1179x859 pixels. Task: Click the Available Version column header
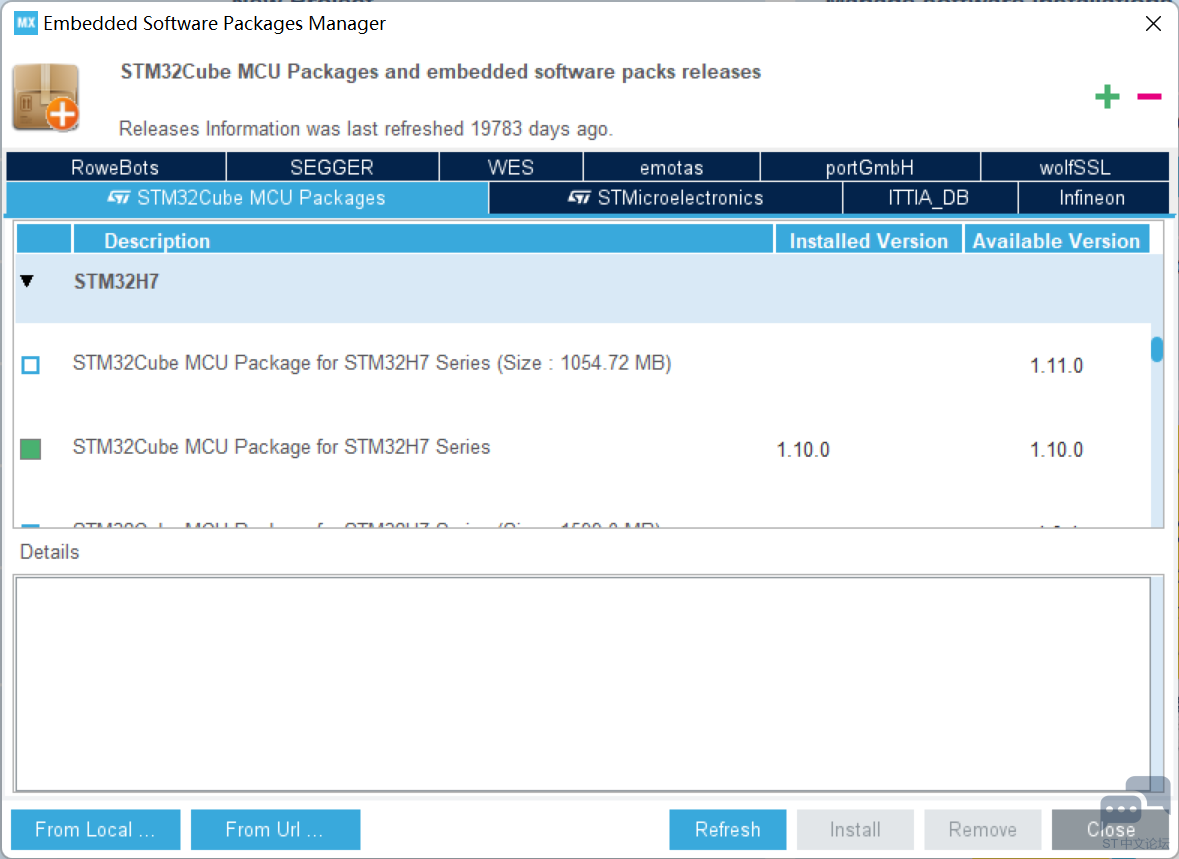[x=1056, y=240]
